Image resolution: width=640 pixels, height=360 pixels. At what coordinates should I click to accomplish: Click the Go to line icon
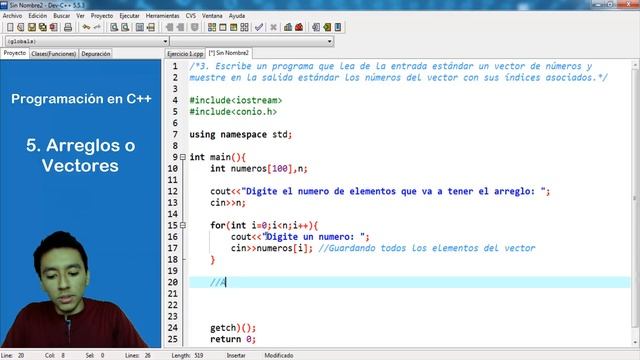point(316,27)
